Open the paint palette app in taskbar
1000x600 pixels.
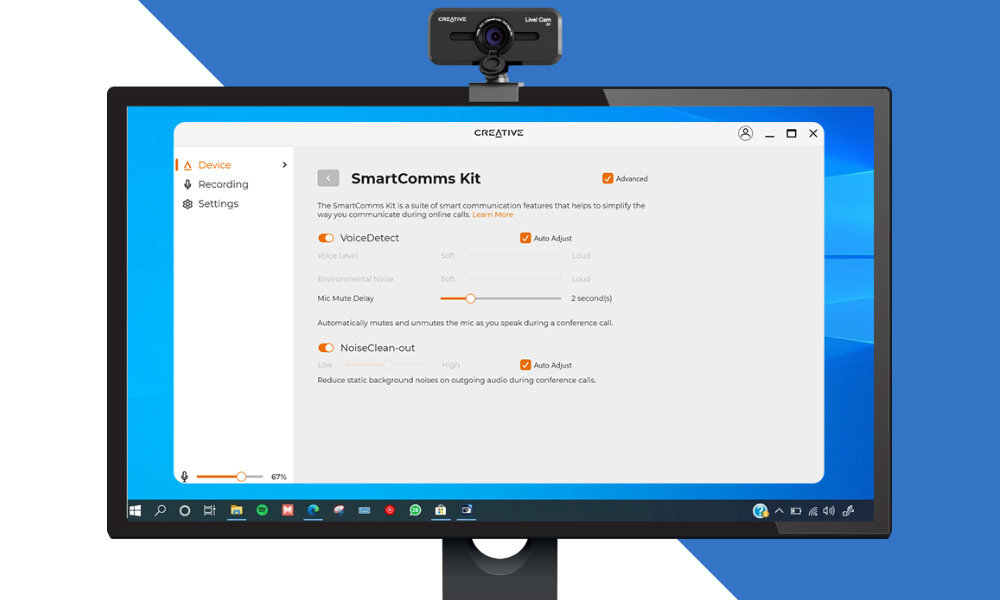339,510
